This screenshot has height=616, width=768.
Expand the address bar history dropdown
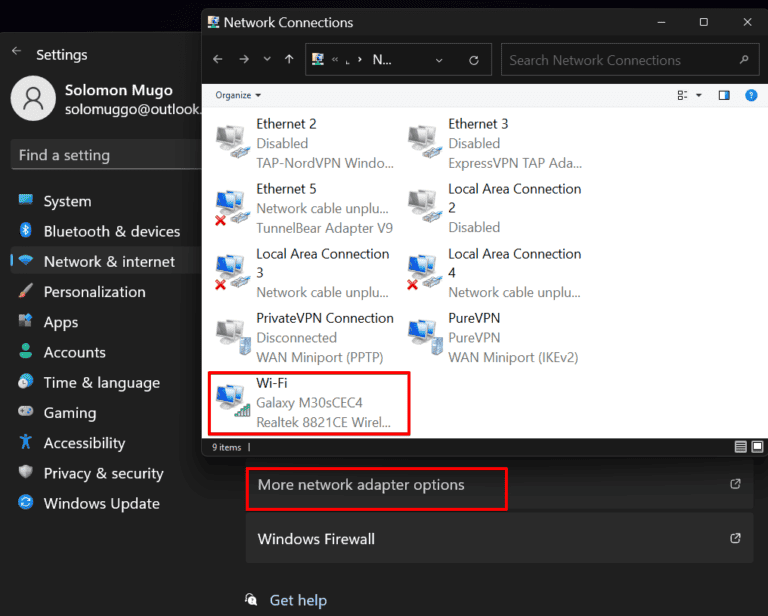[x=439, y=60]
